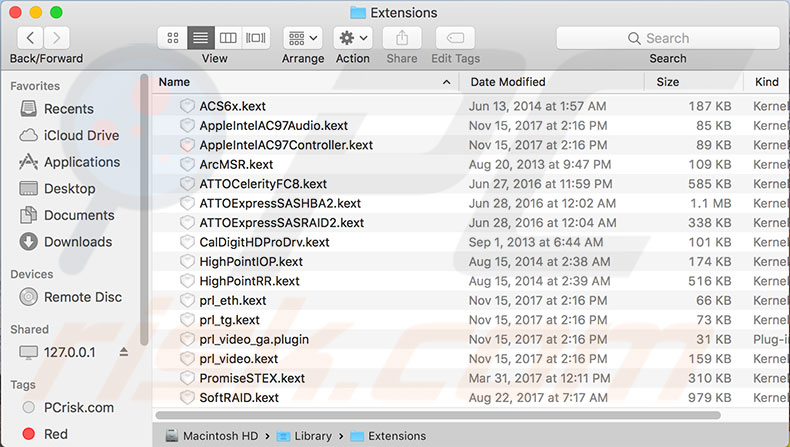This screenshot has width=790, height=447.
Task: Select AppleIntelAC97Controller.kext file
Action: 286,145
